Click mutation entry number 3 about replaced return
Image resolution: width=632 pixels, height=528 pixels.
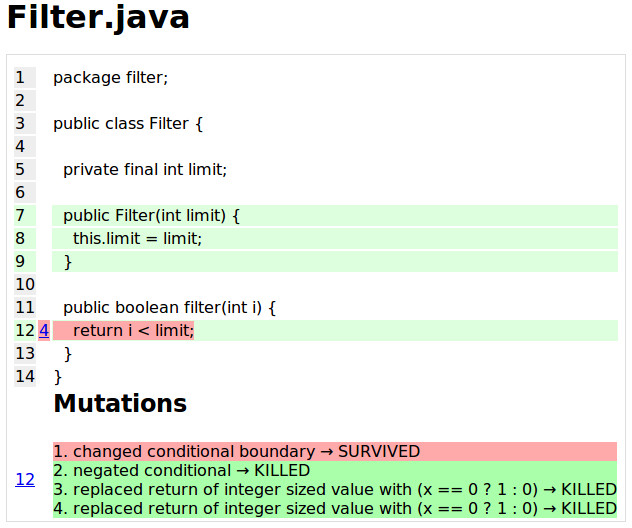(x=334, y=490)
